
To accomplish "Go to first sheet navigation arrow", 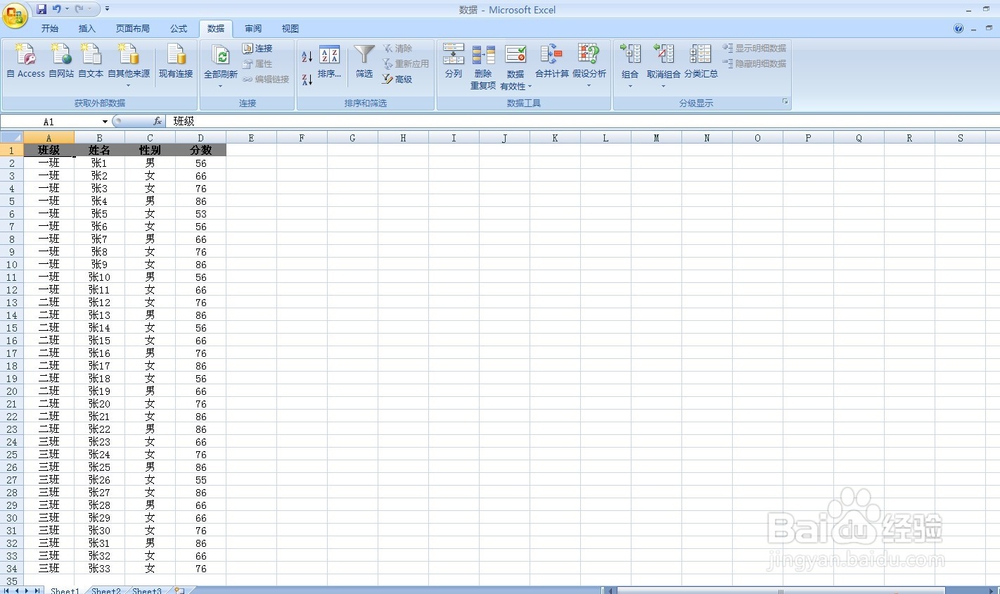I will point(7,590).
